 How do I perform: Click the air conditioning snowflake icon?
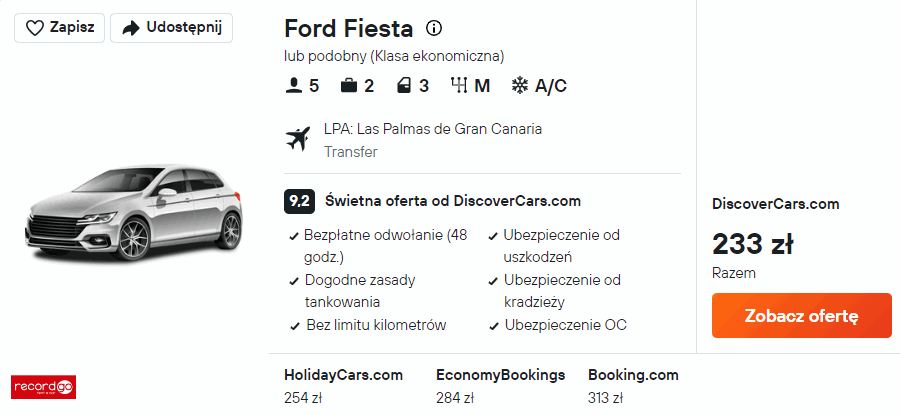point(520,86)
